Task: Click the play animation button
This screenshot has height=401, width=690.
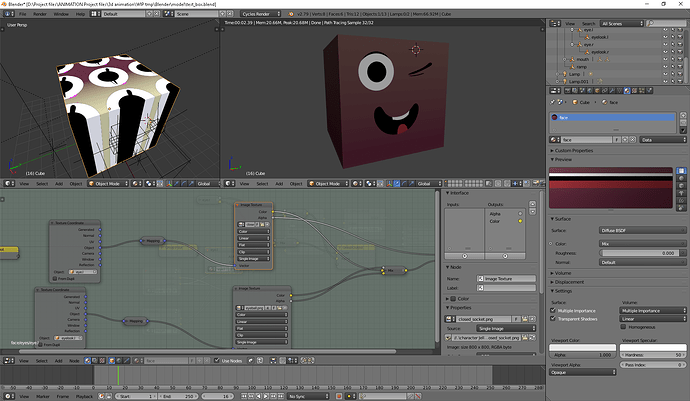Action: coord(266,396)
